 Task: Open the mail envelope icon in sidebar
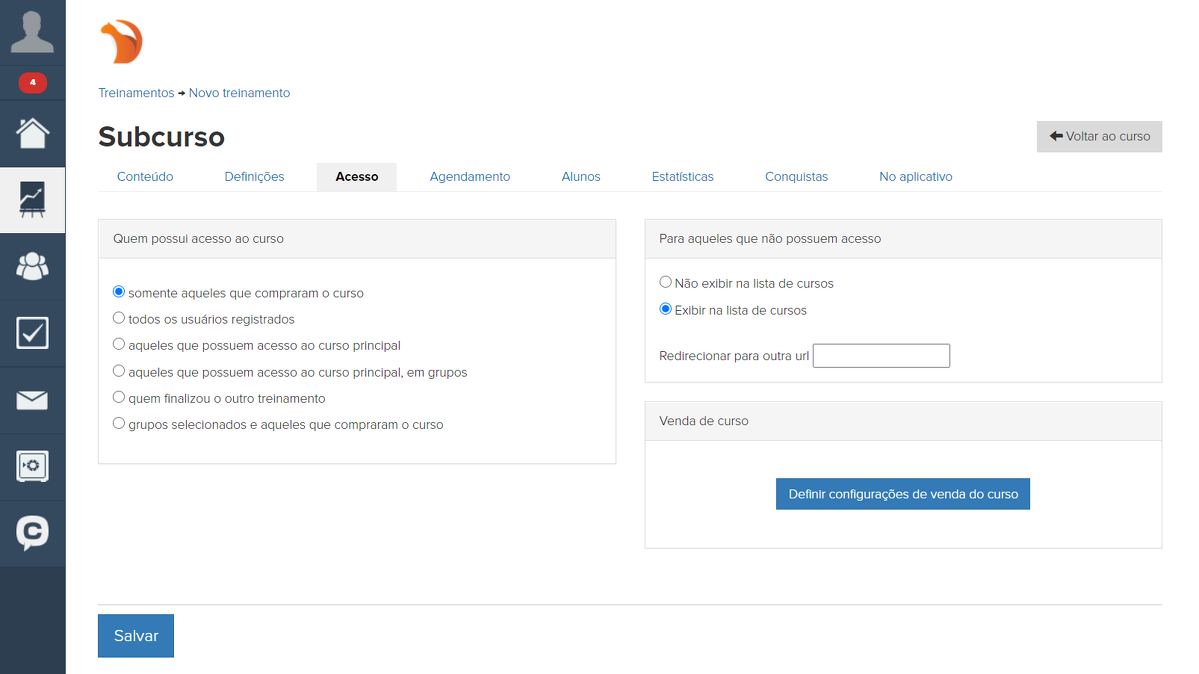click(32, 400)
